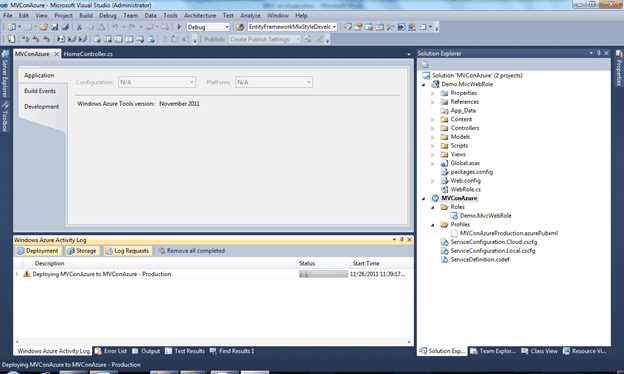Select MVConAzureProduction.azurePubxml file

coord(509,233)
